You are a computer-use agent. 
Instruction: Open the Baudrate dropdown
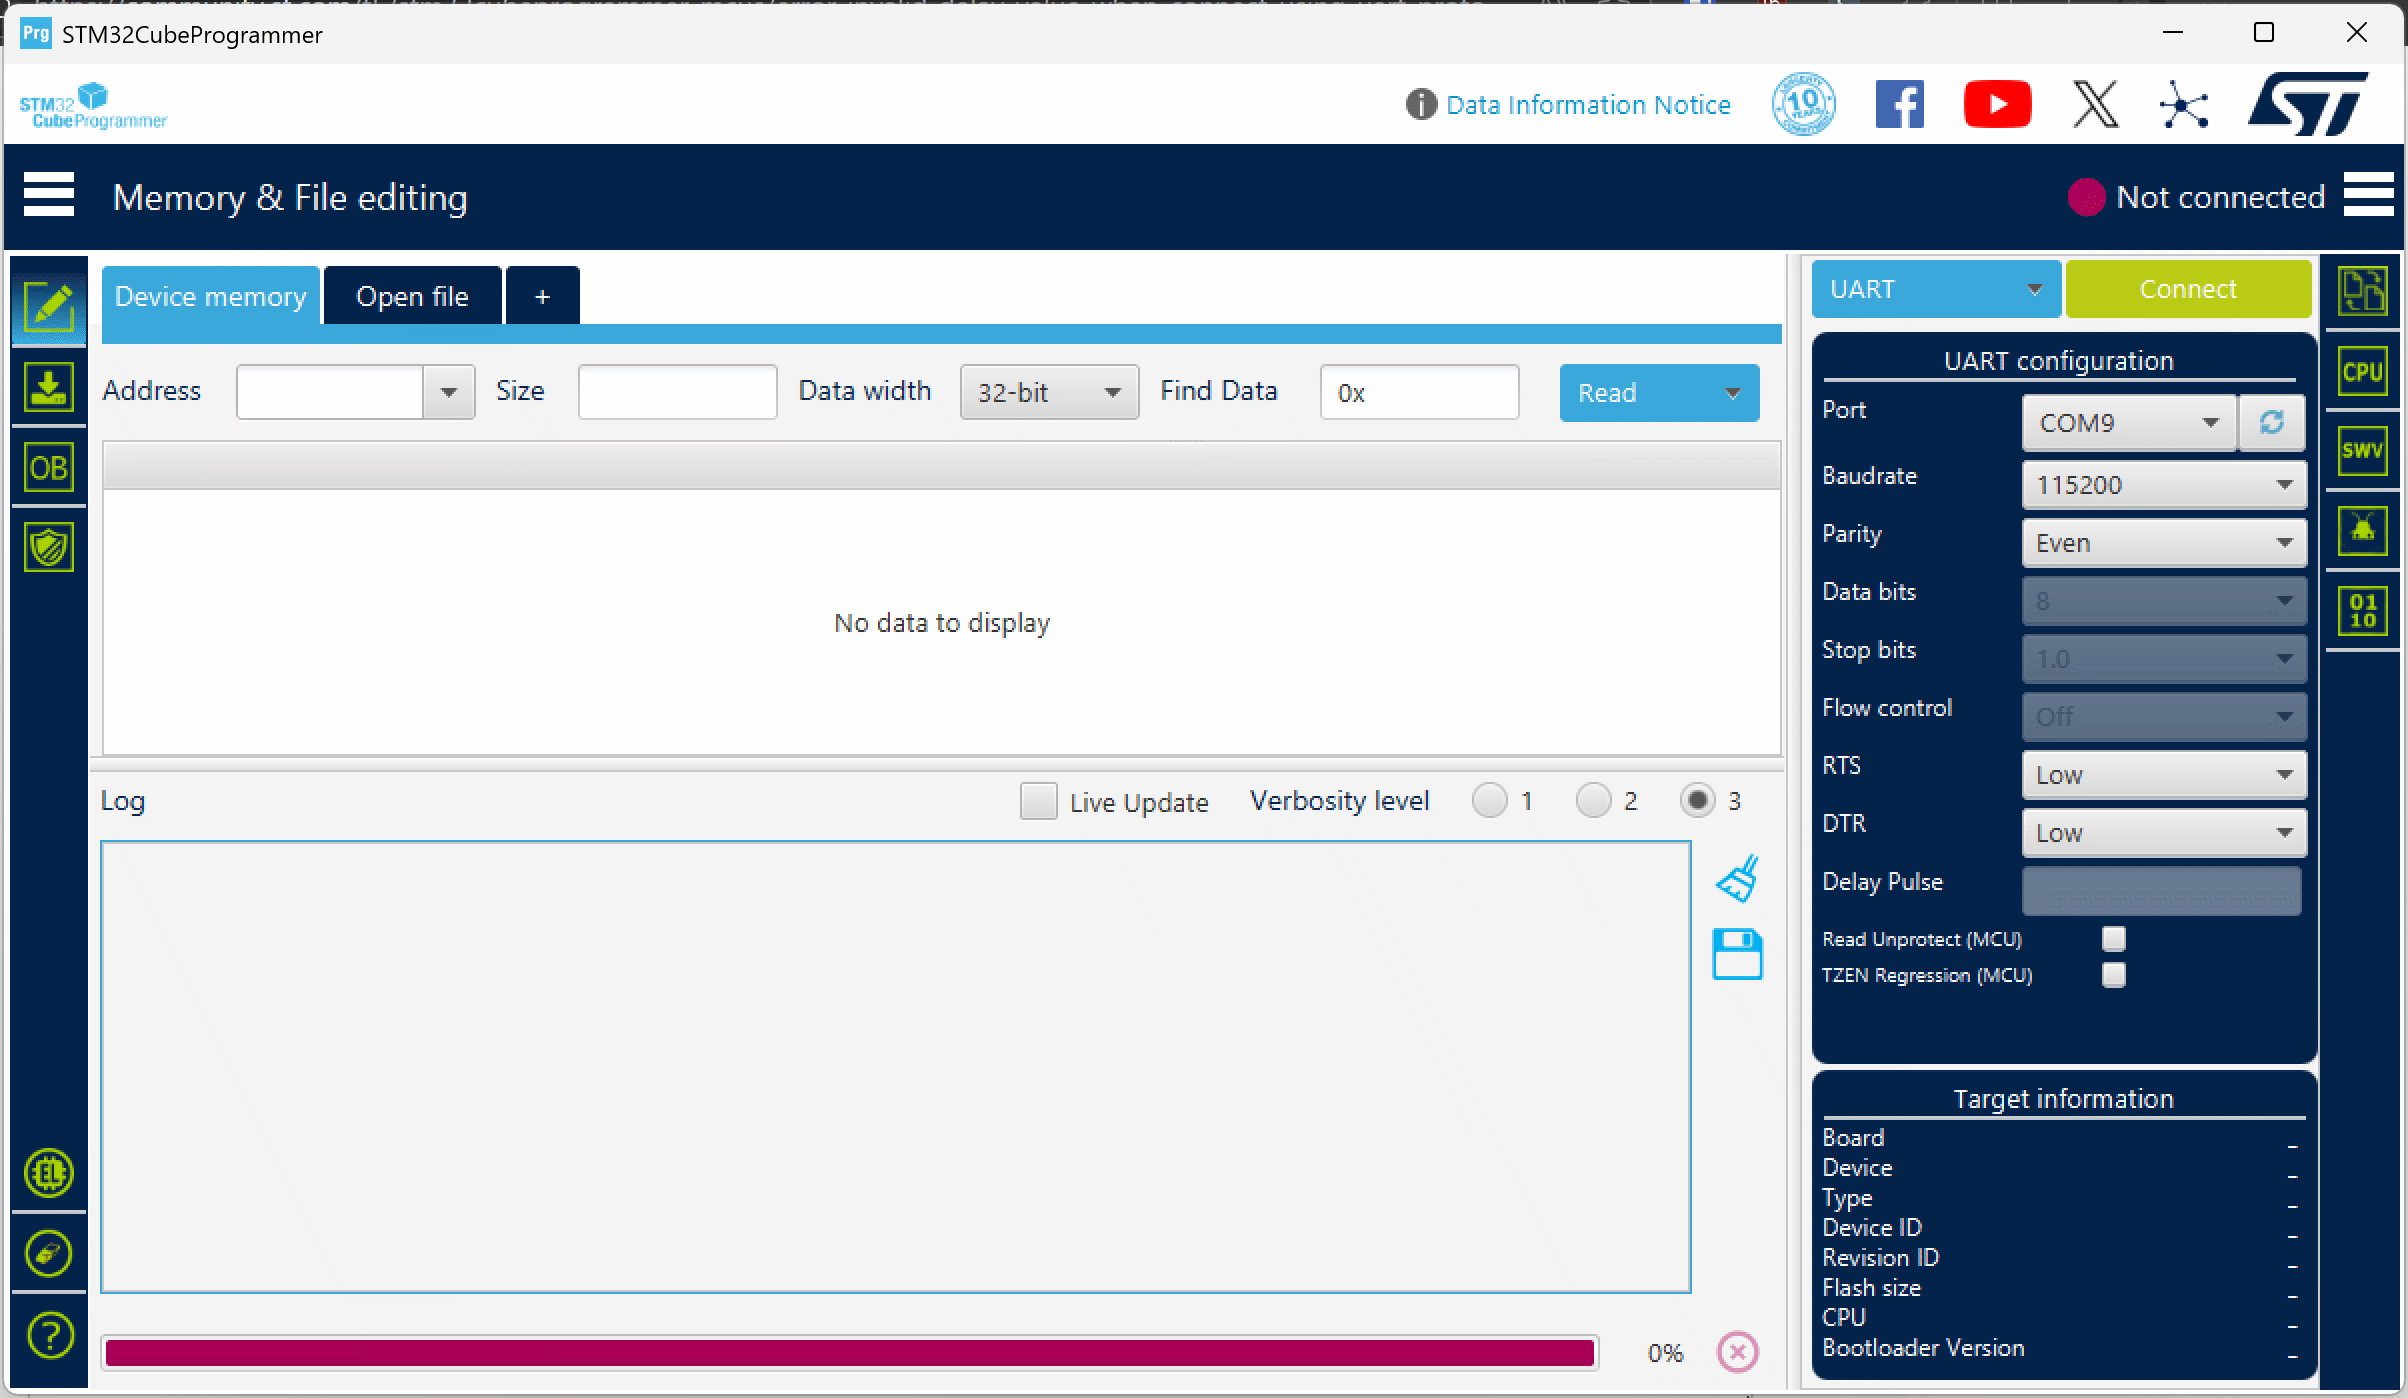click(2163, 485)
